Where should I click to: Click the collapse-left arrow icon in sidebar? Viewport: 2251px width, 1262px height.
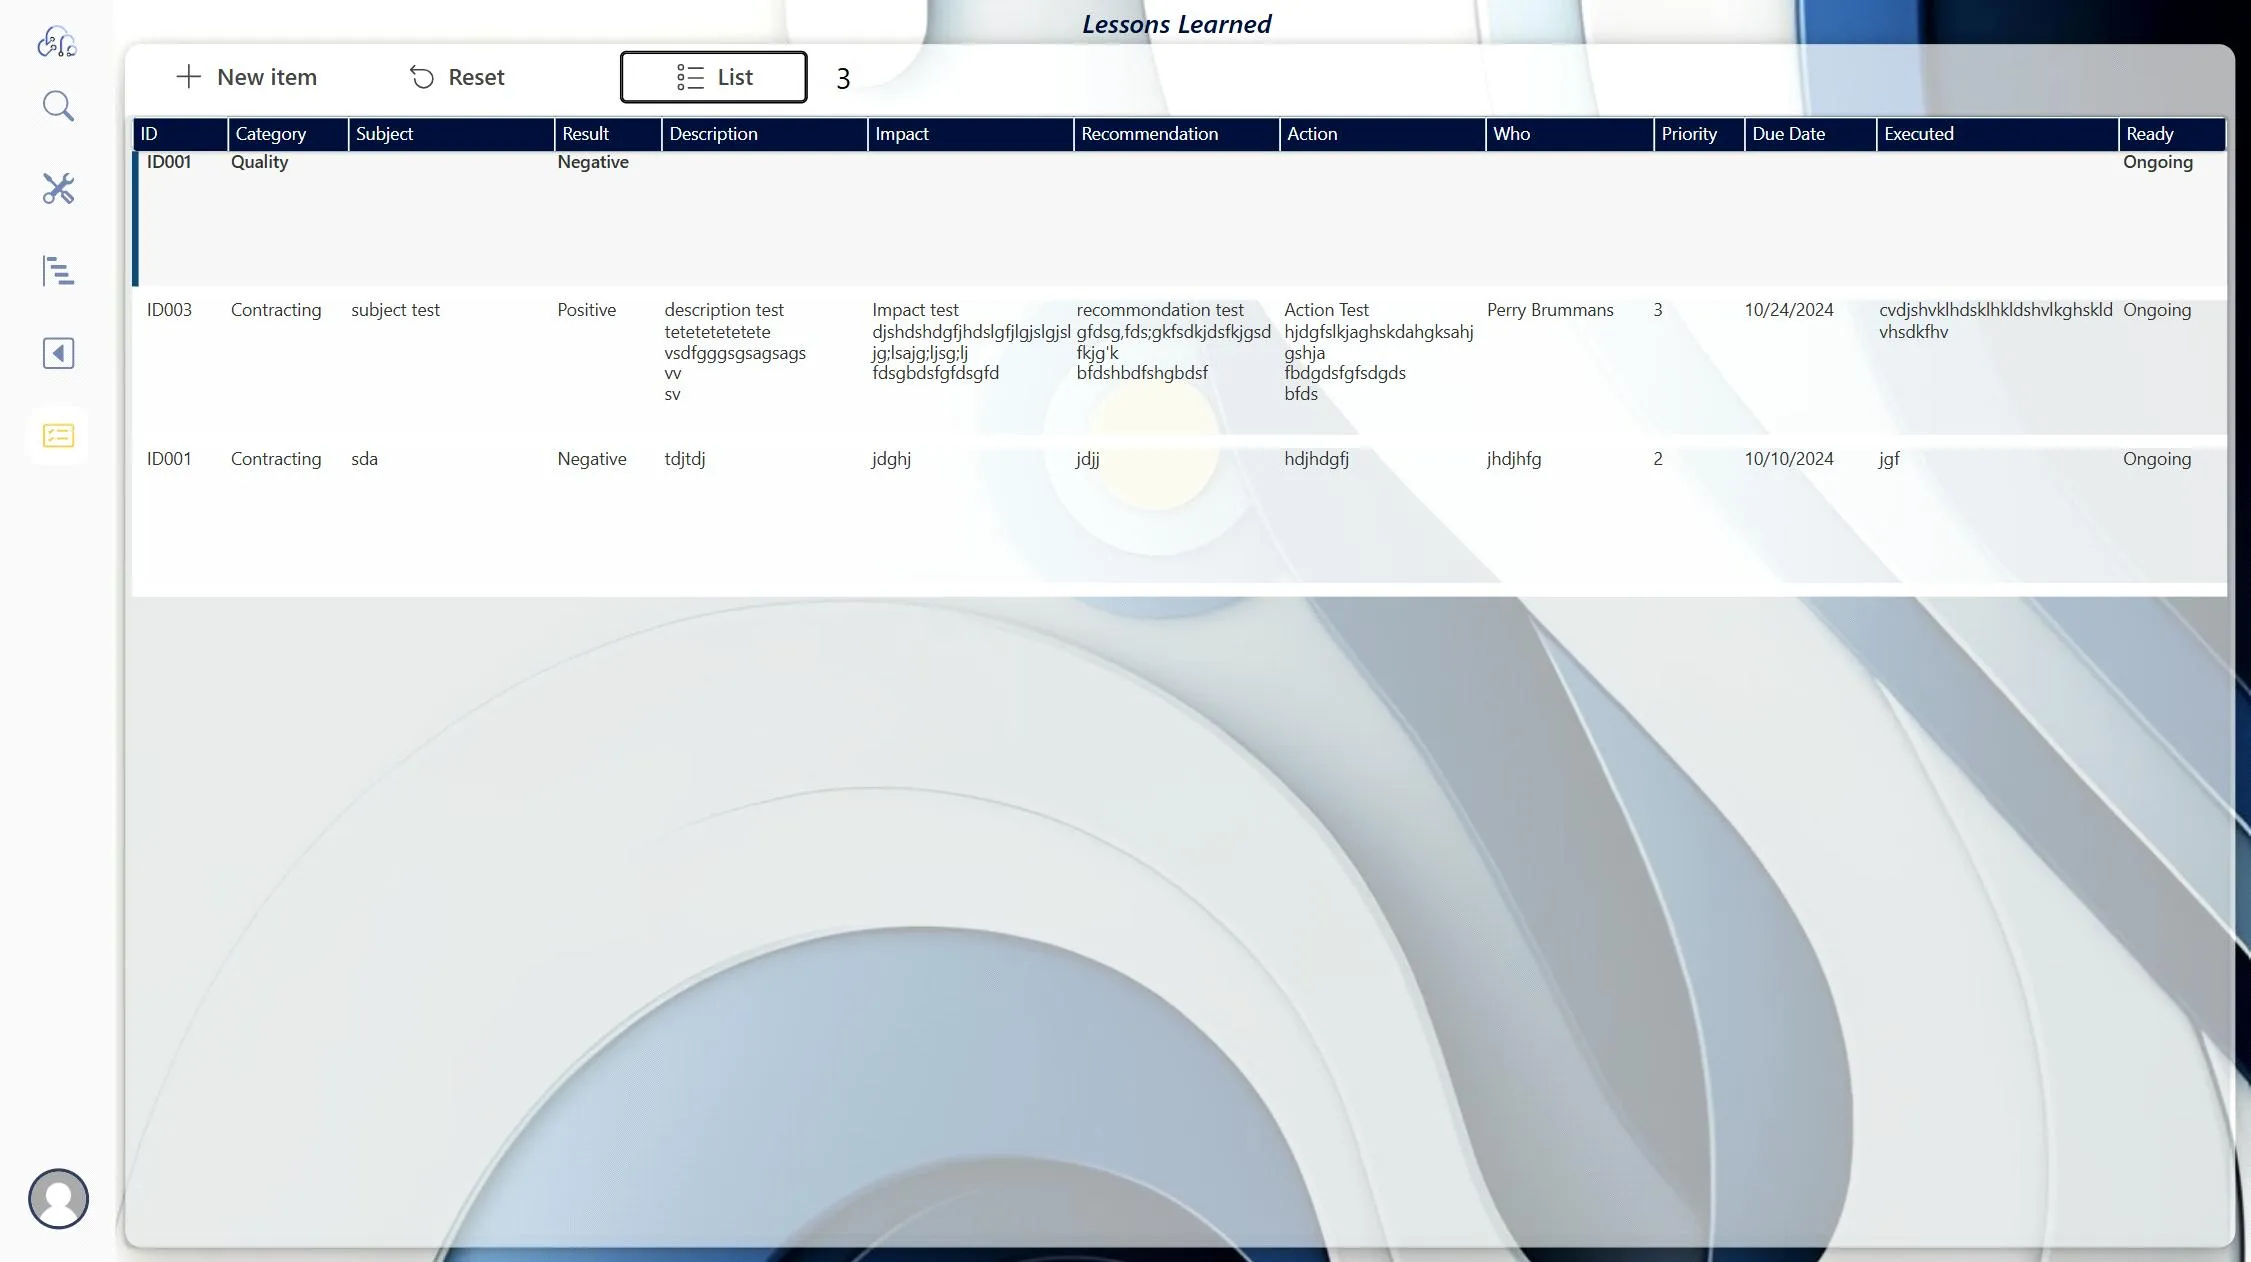pyautogui.click(x=58, y=353)
